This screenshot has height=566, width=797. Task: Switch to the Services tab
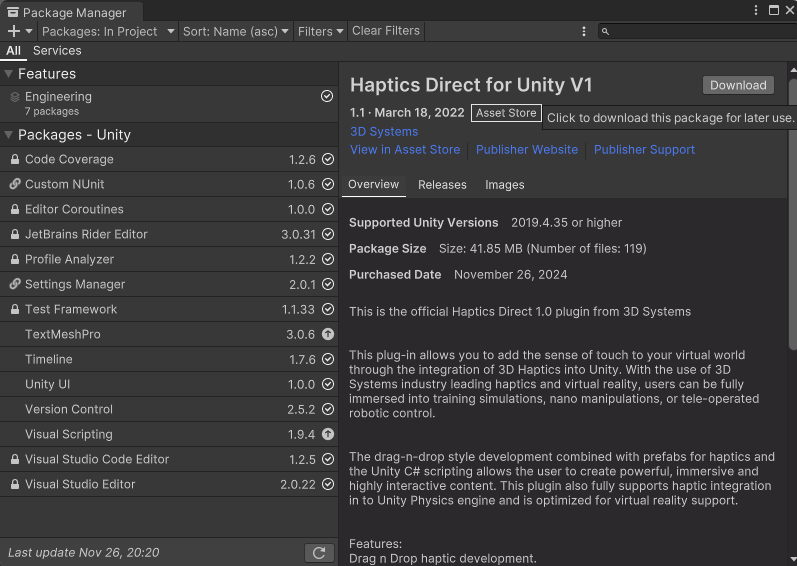point(57,51)
